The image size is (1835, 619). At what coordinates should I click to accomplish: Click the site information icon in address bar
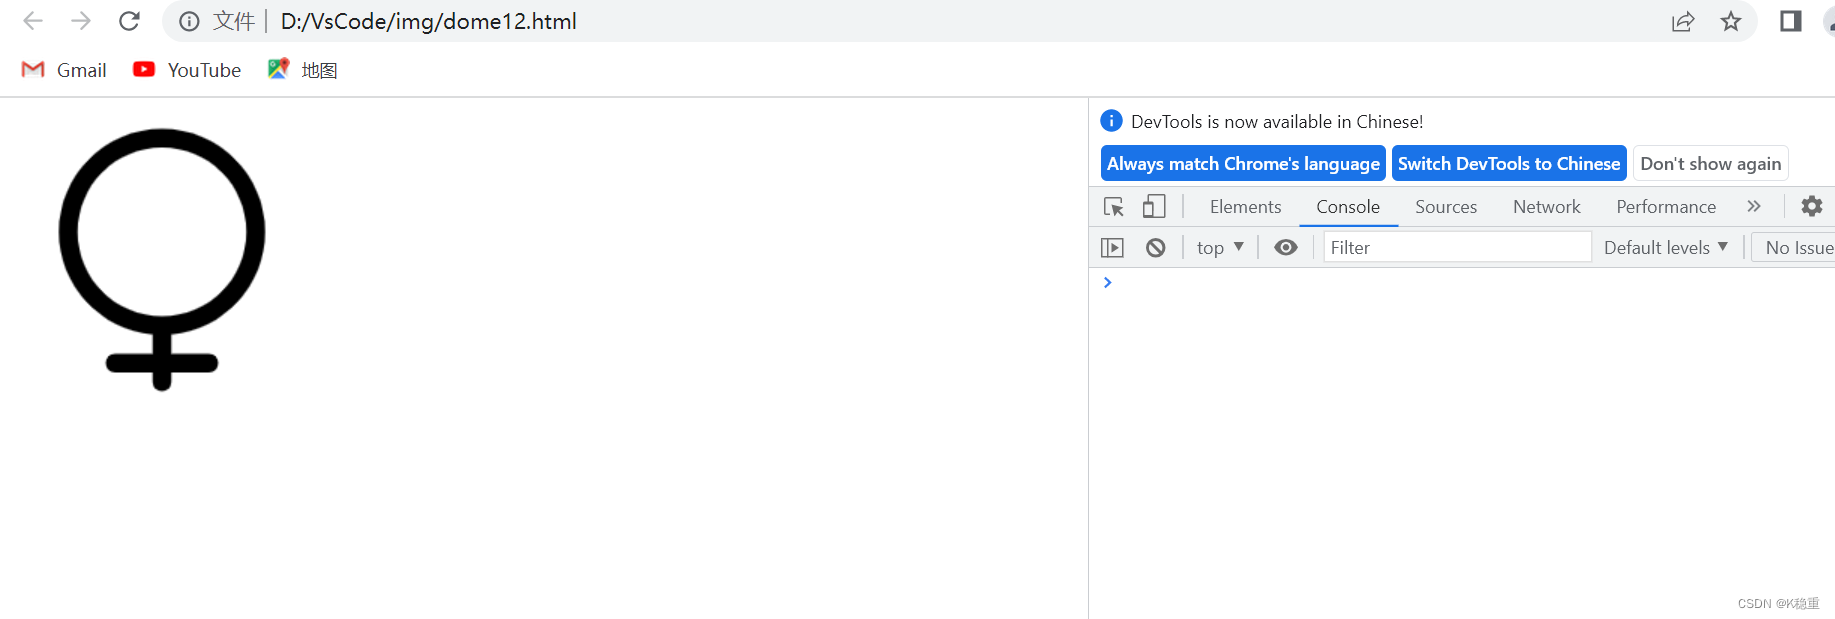click(x=189, y=22)
